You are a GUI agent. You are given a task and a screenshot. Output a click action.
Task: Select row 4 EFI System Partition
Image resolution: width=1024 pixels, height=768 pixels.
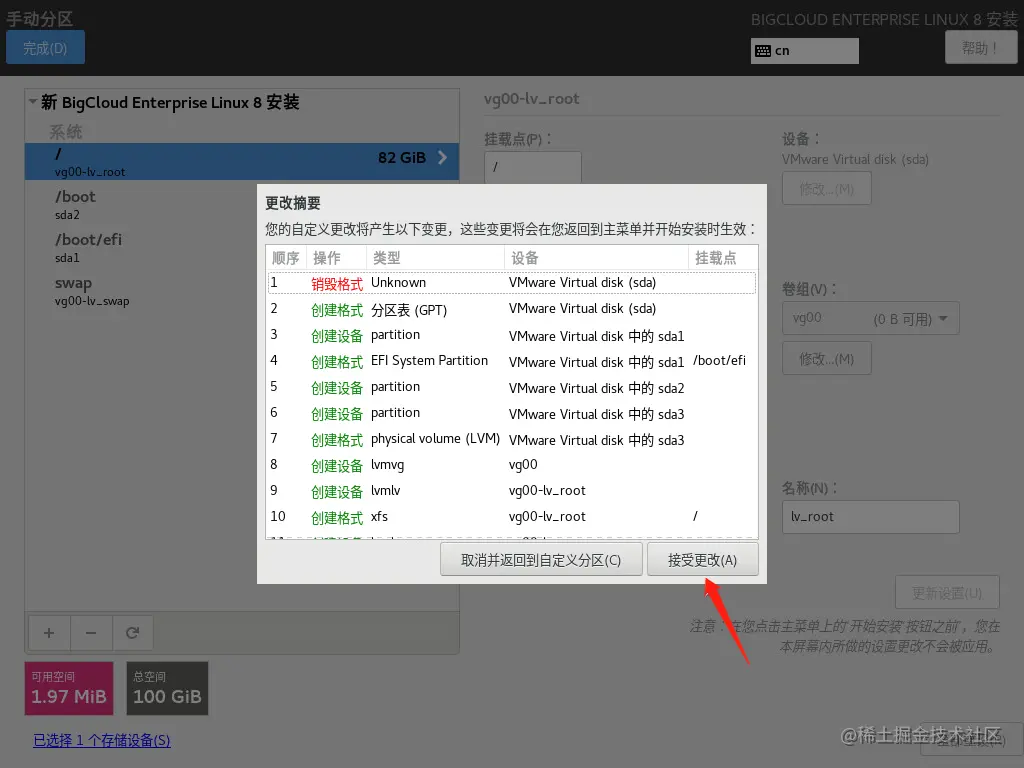click(x=511, y=361)
